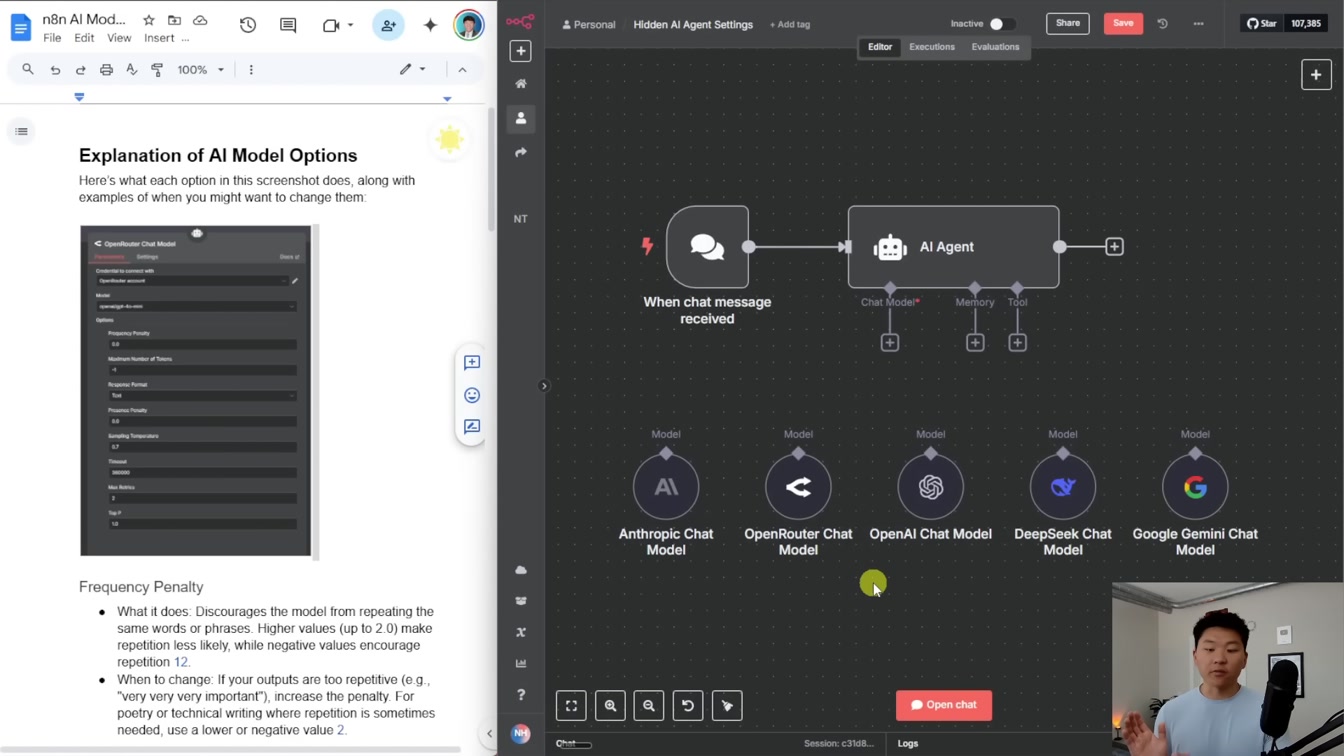Add a chat model via the plus under Chat Model
The image size is (1344, 756).
tap(890, 343)
